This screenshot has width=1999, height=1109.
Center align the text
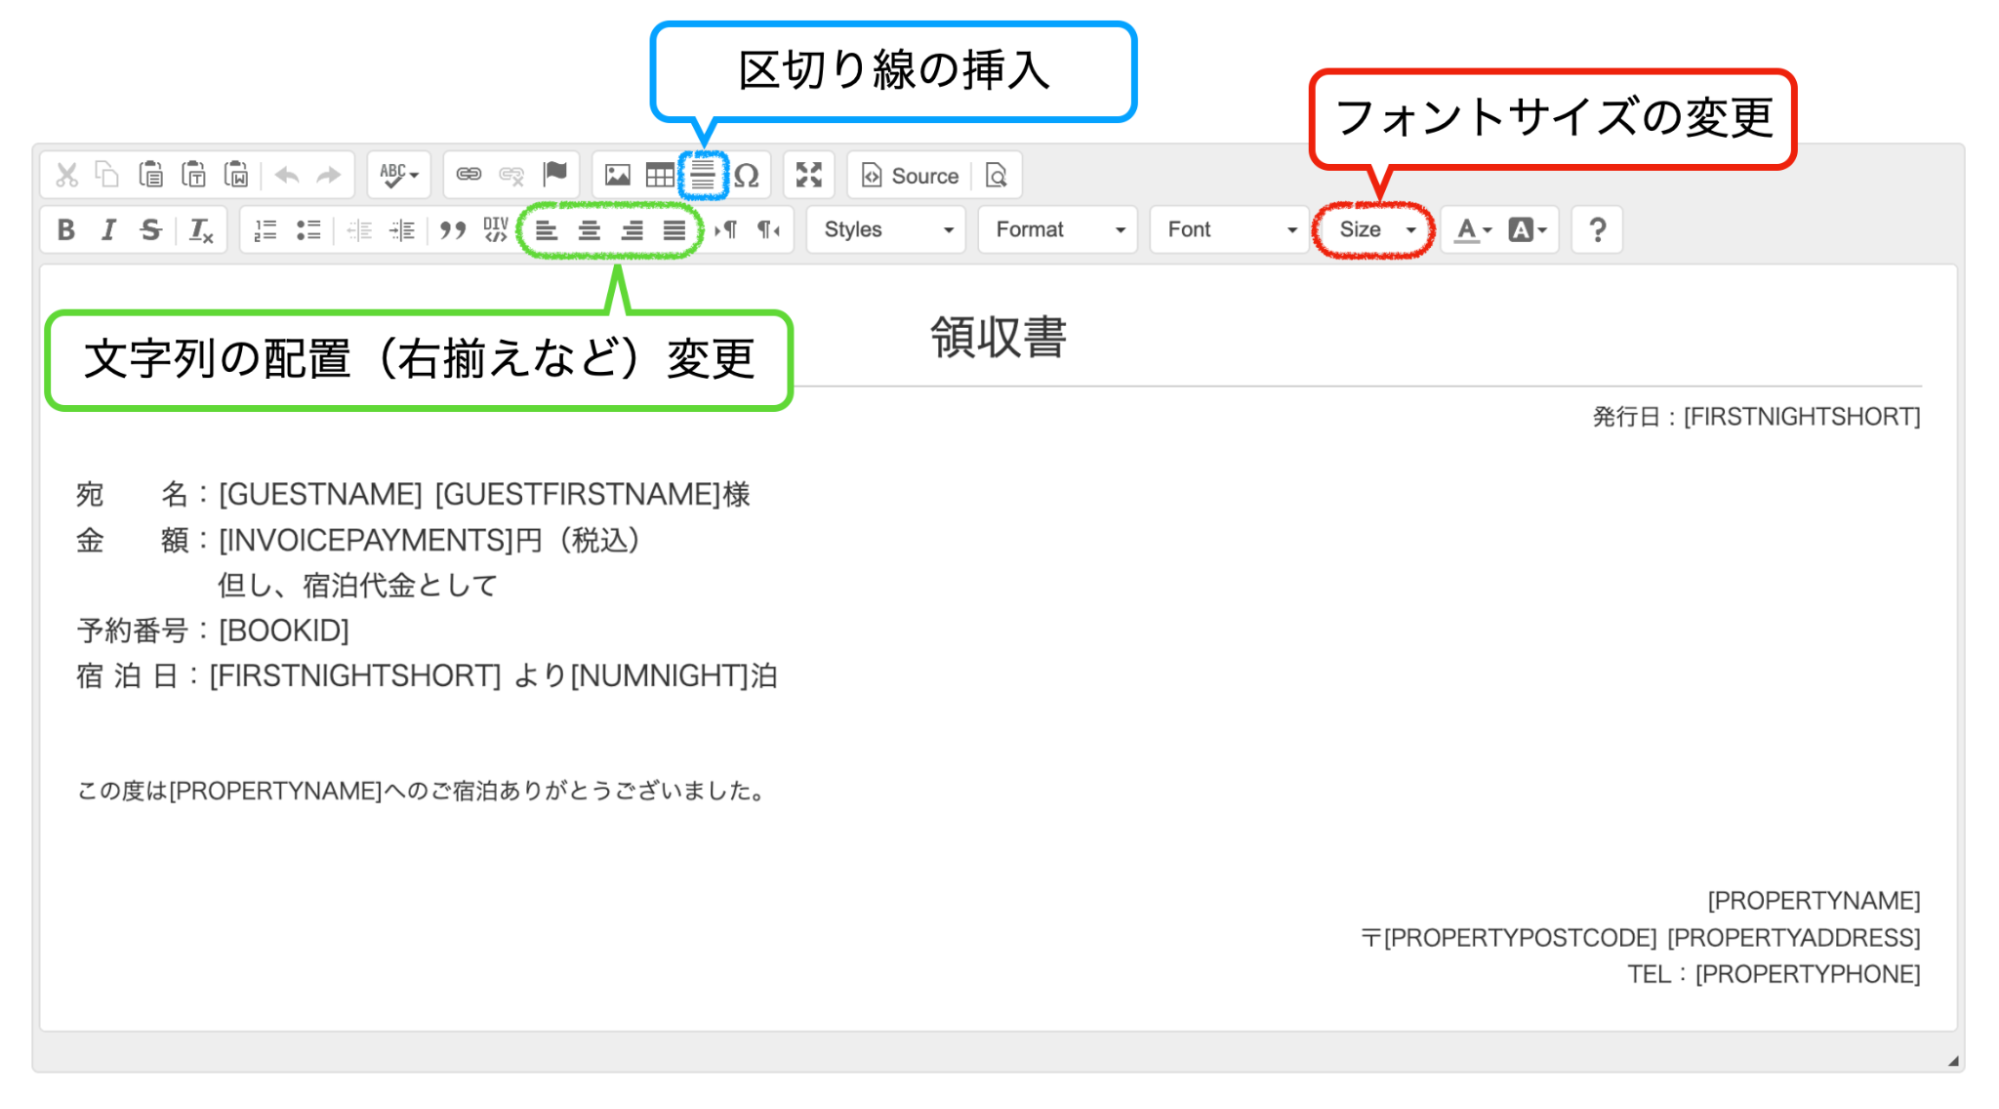click(589, 230)
